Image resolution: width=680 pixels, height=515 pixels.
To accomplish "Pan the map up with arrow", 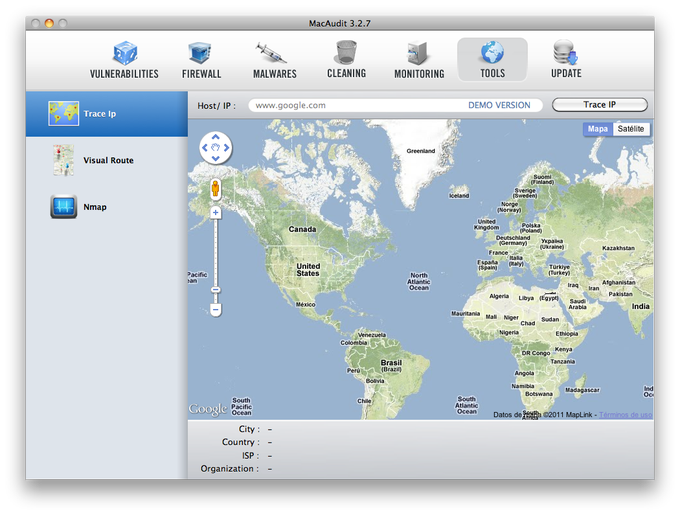I will click(216, 137).
